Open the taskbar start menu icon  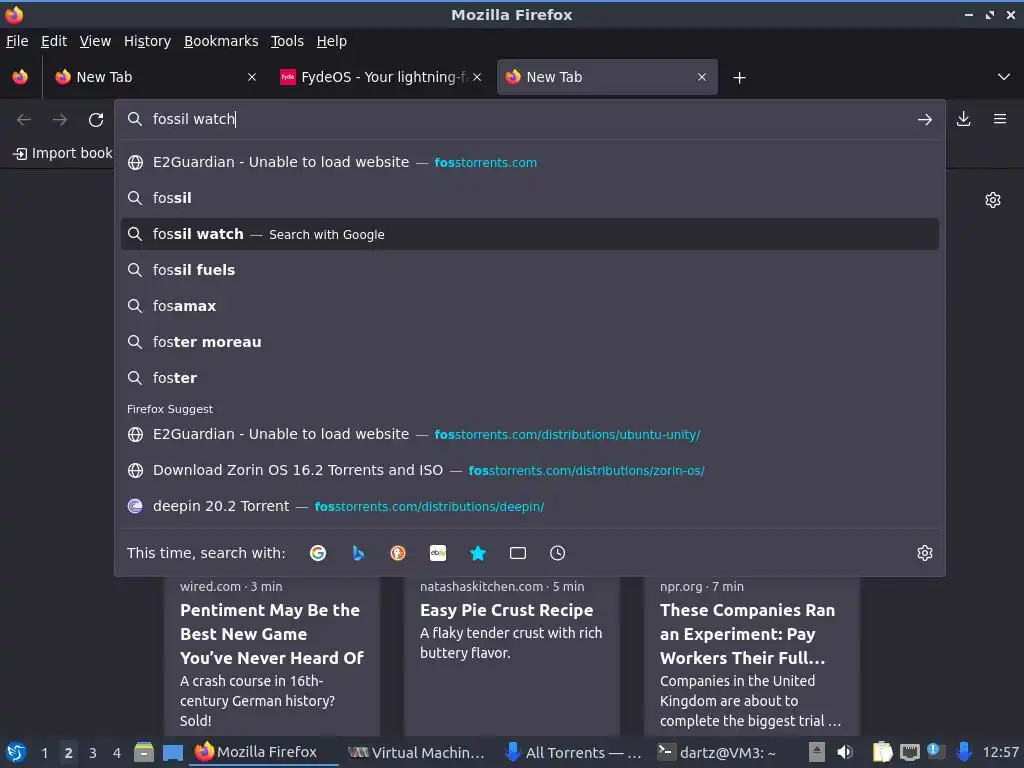(16, 752)
